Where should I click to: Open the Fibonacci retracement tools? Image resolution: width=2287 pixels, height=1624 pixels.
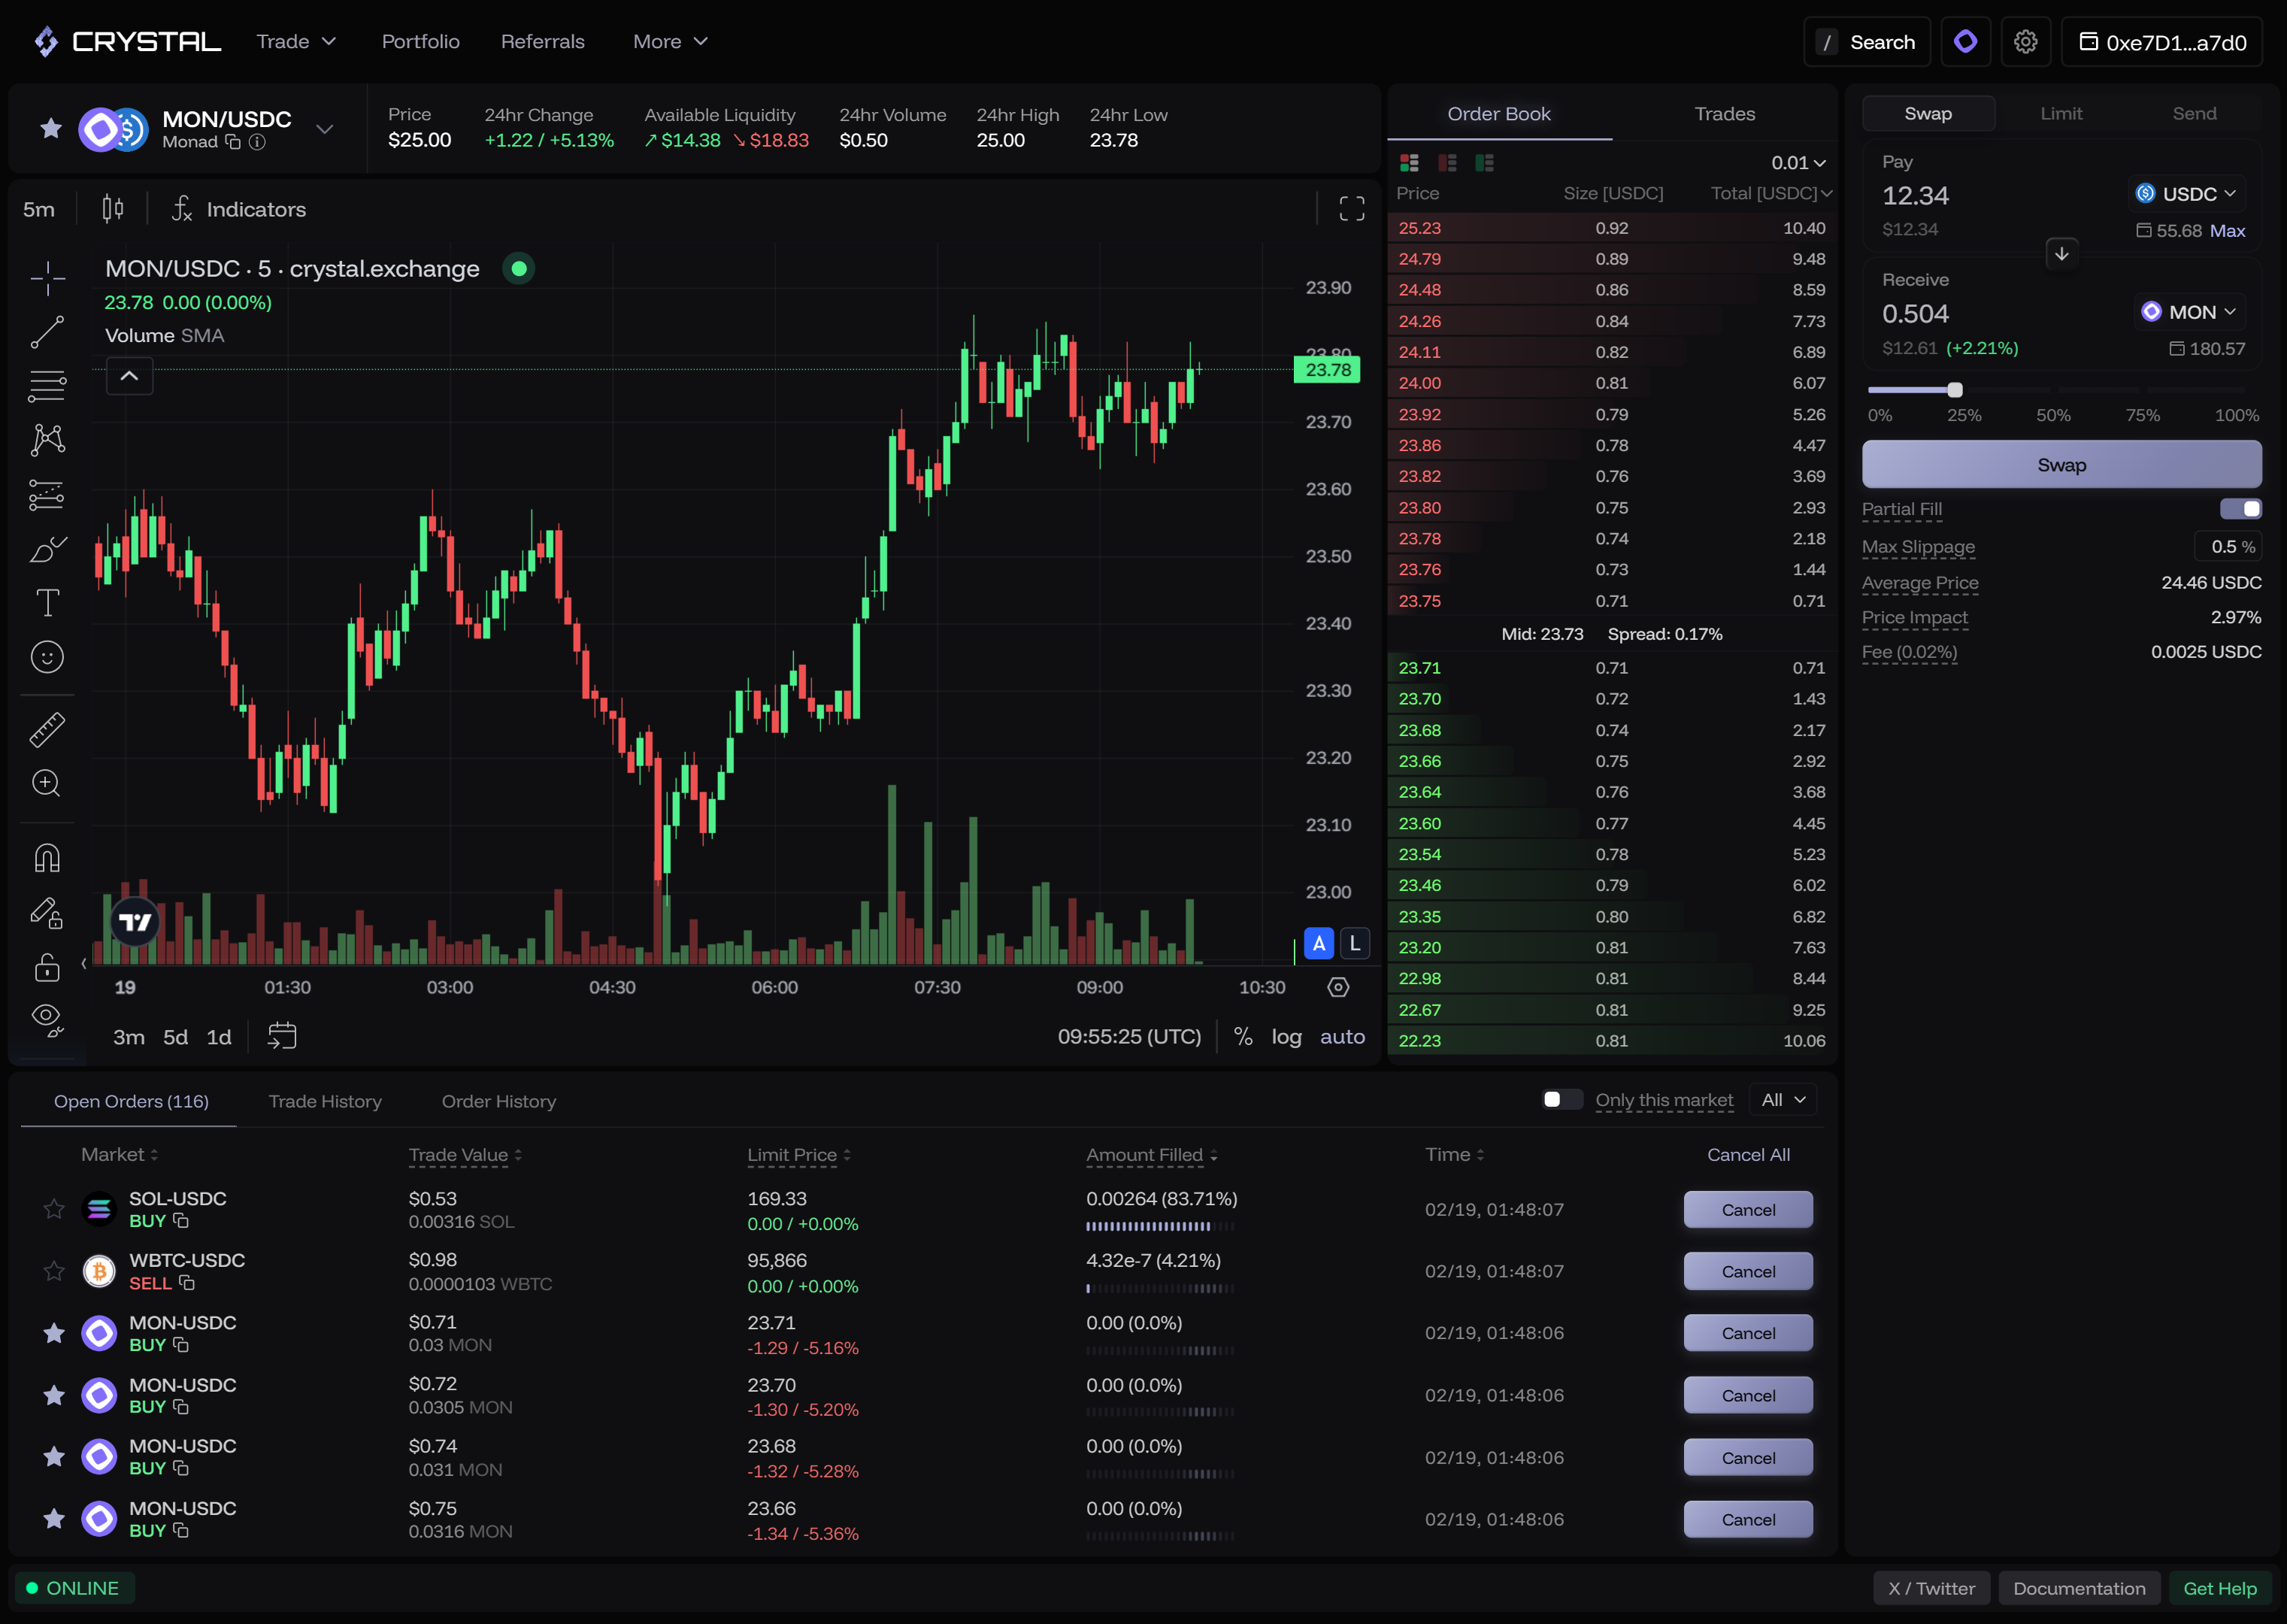pyautogui.click(x=47, y=386)
